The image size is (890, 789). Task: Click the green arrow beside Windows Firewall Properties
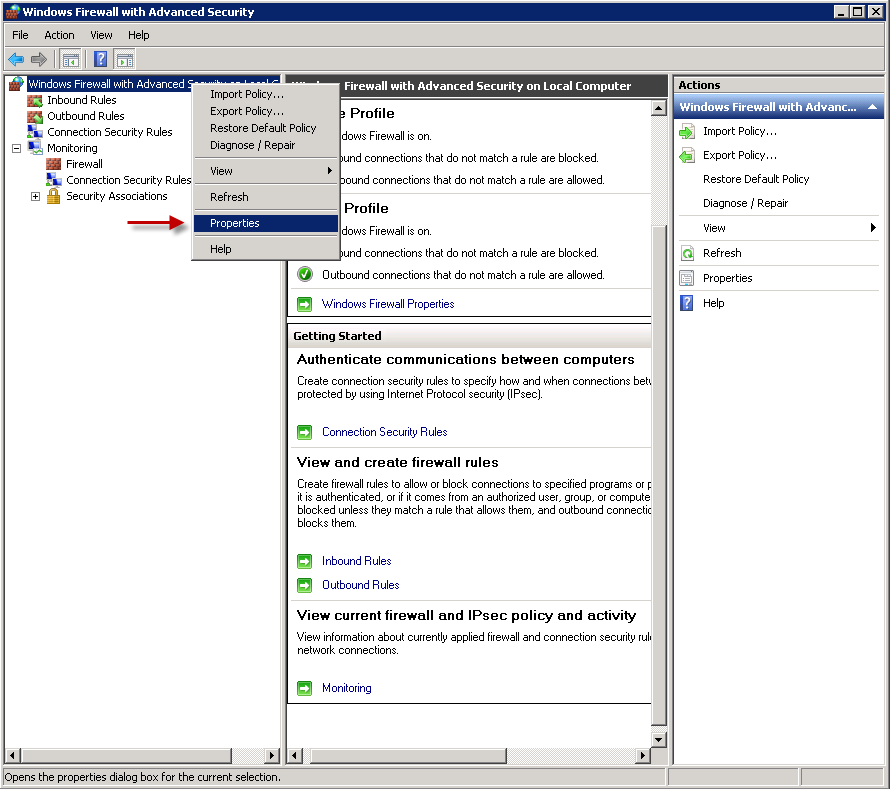[305, 304]
